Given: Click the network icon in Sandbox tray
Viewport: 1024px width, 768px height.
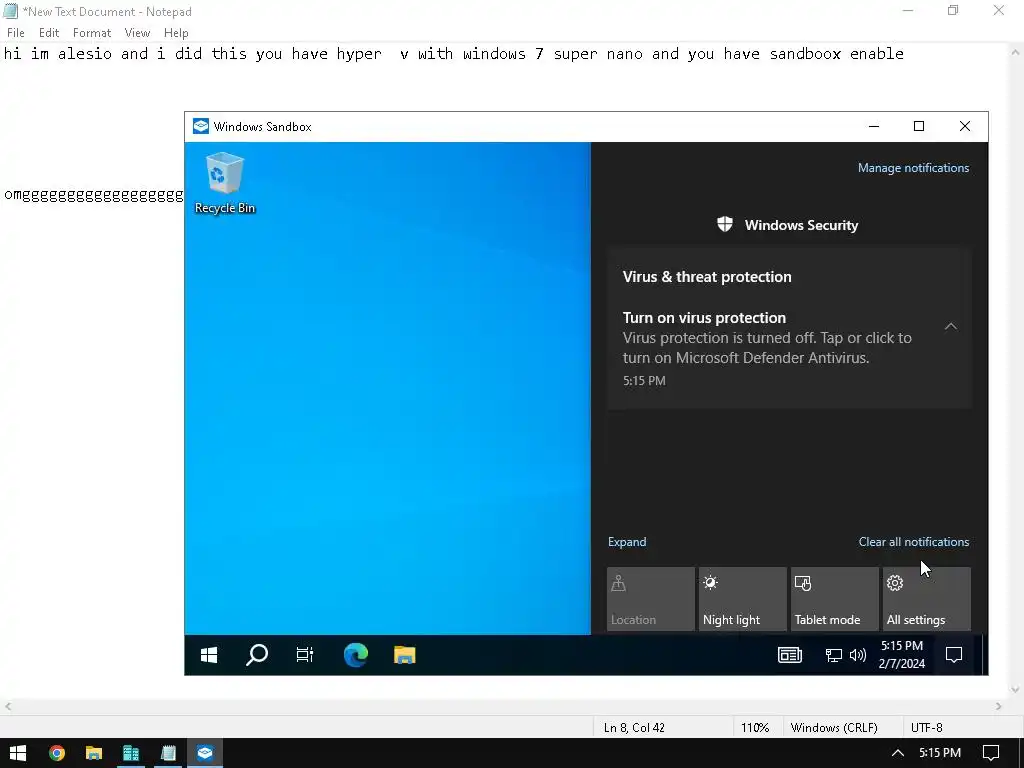Looking at the screenshot, I should (833, 655).
